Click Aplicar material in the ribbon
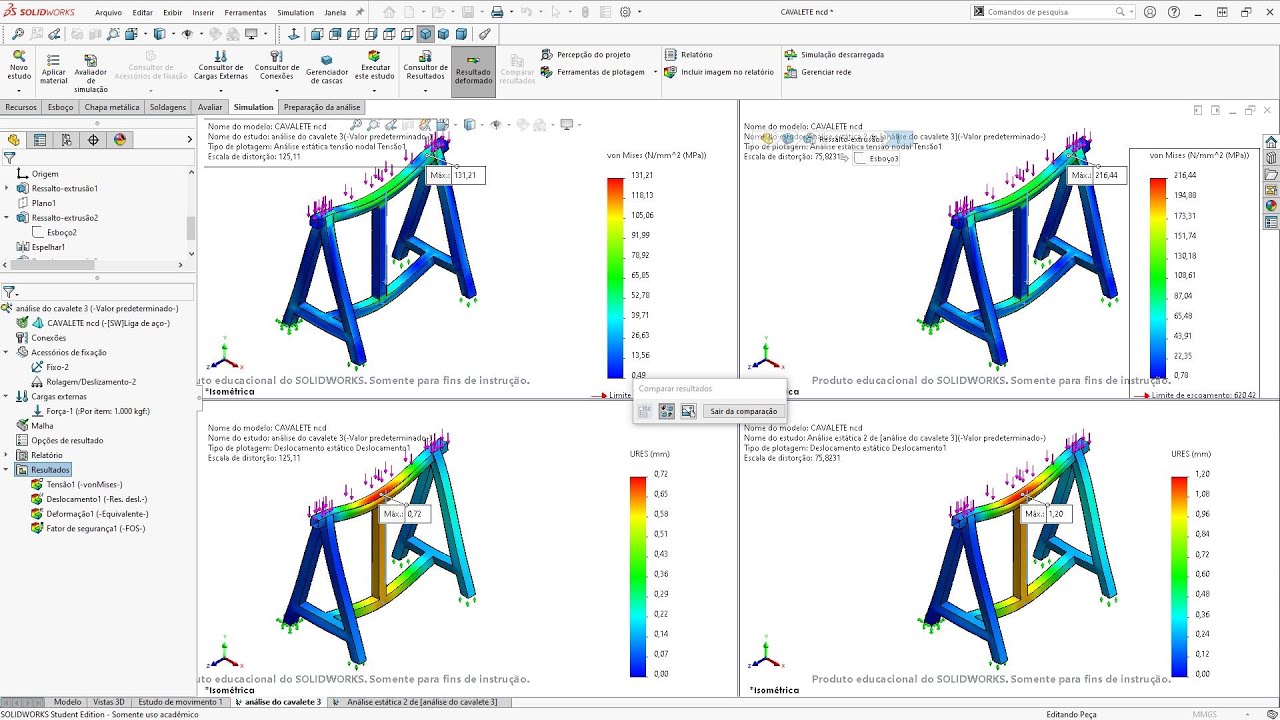The height and width of the screenshot is (720, 1280). (54, 68)
